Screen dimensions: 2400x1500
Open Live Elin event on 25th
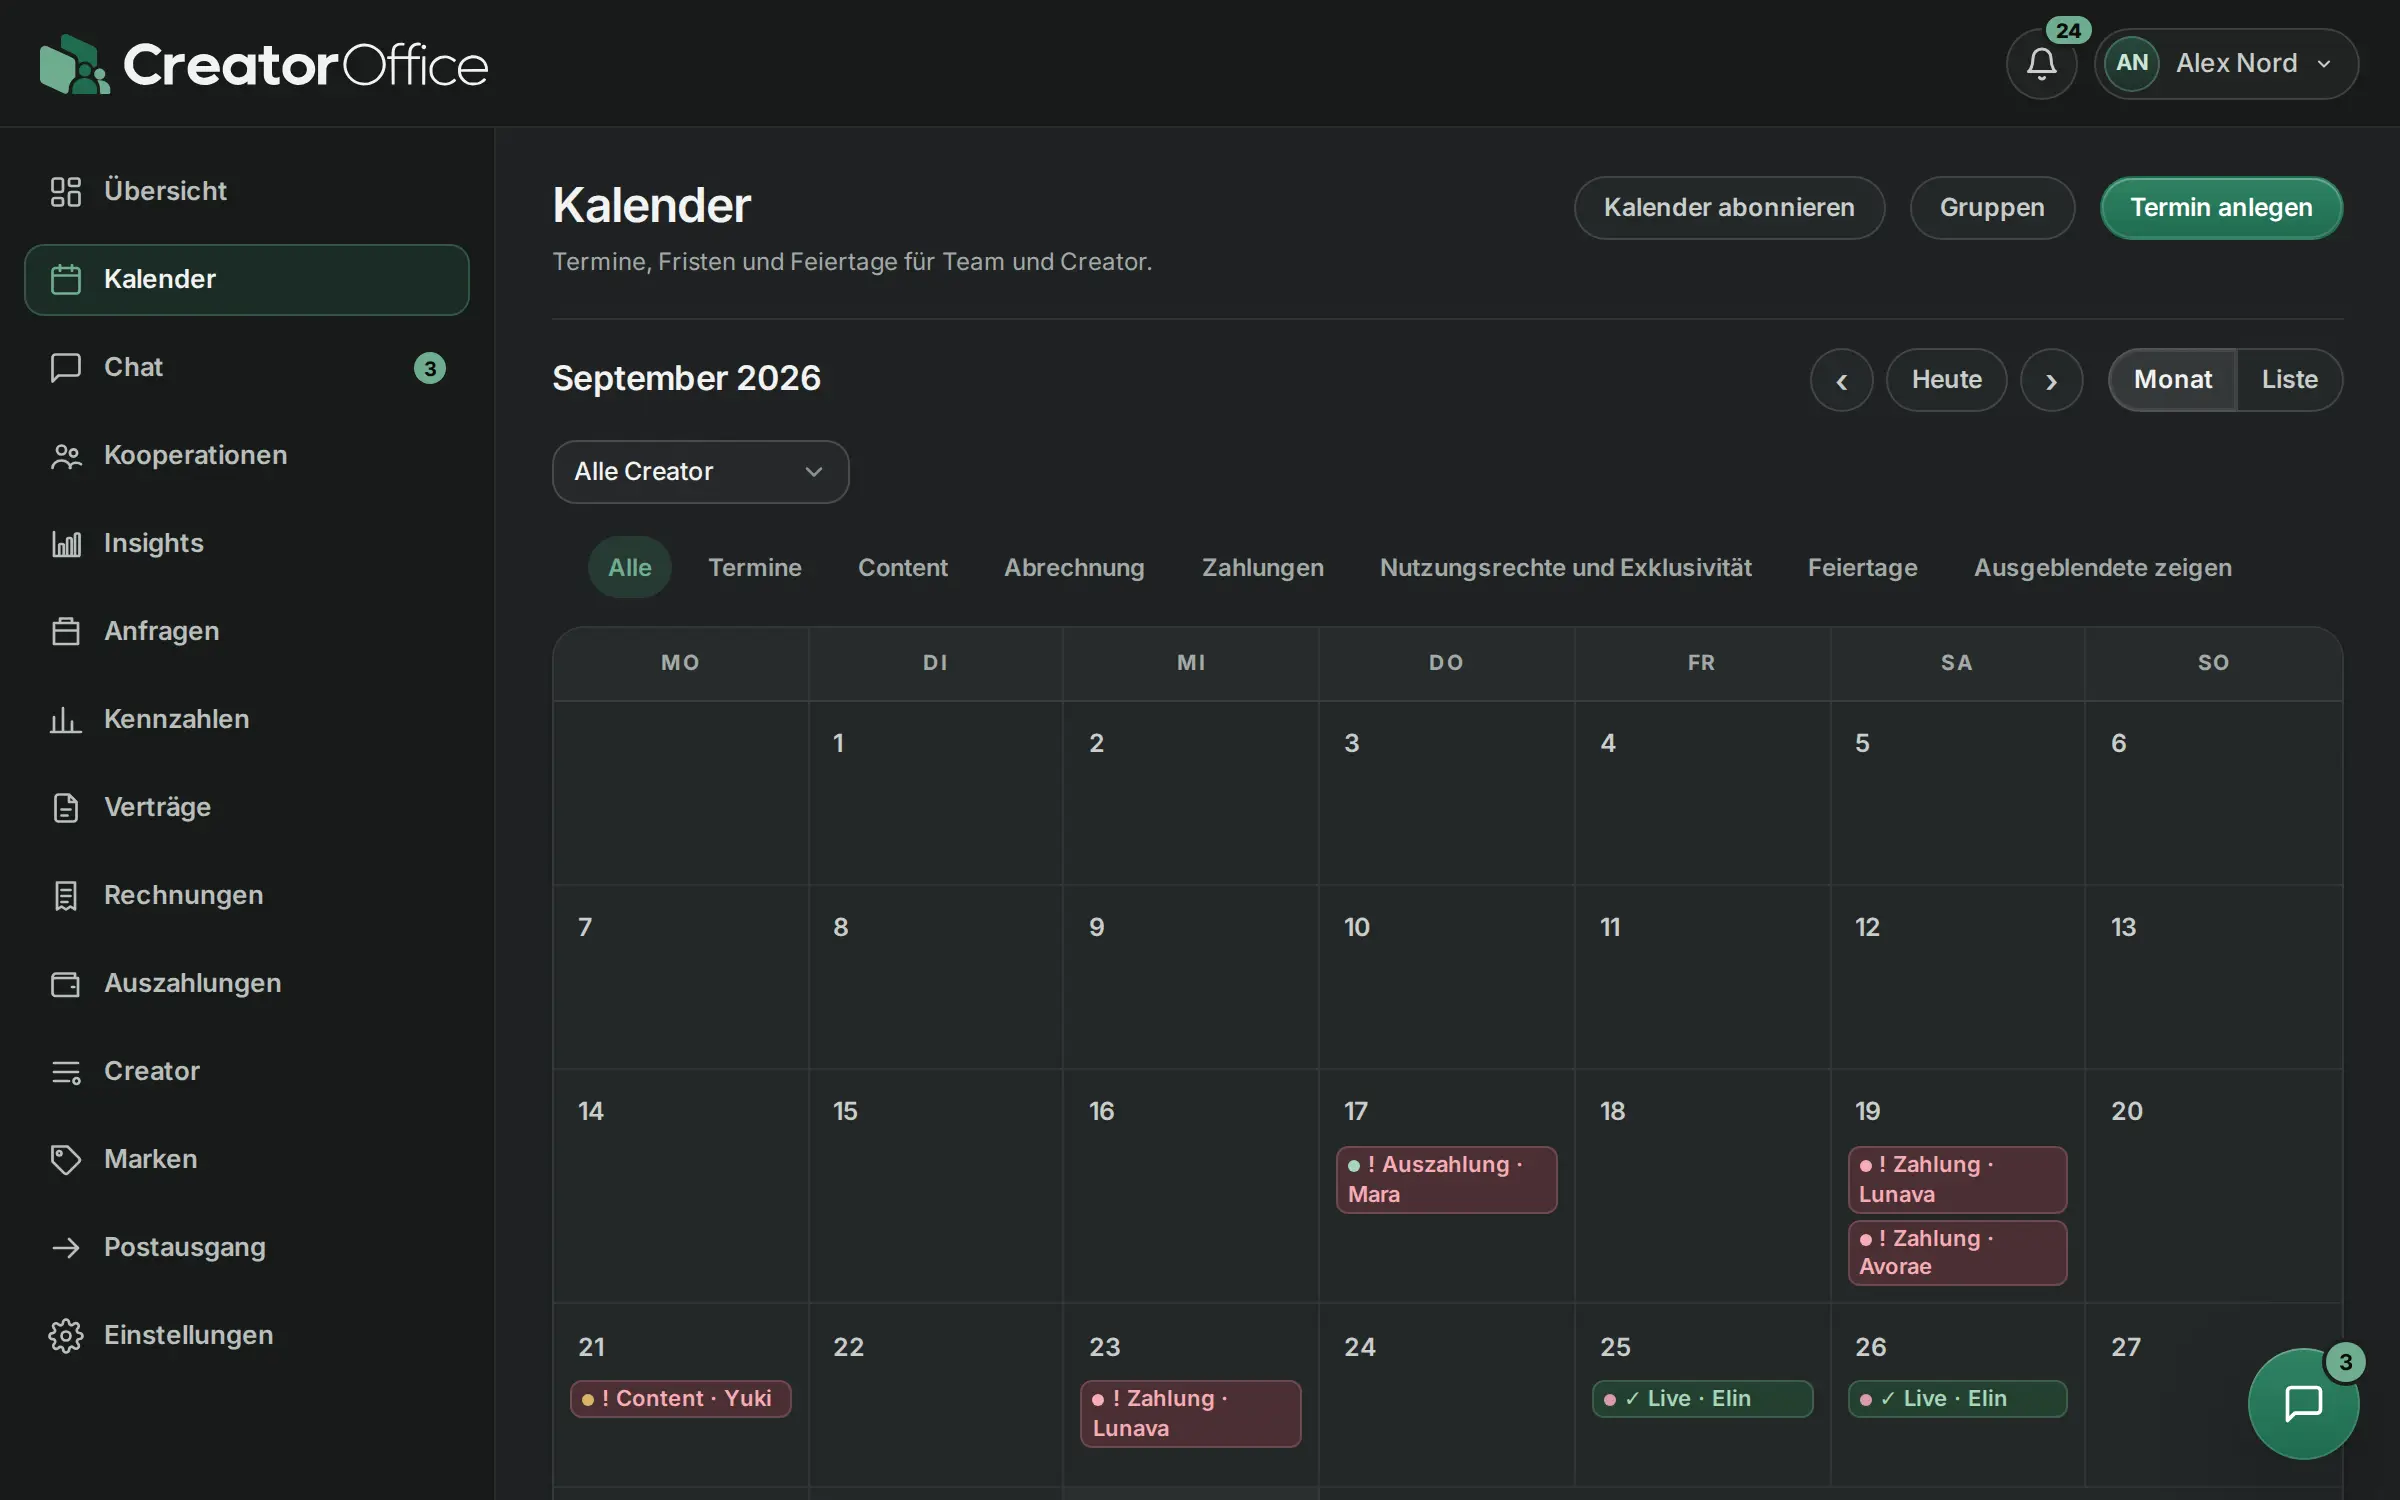pyautogui.click(x=1702, y=1399)
